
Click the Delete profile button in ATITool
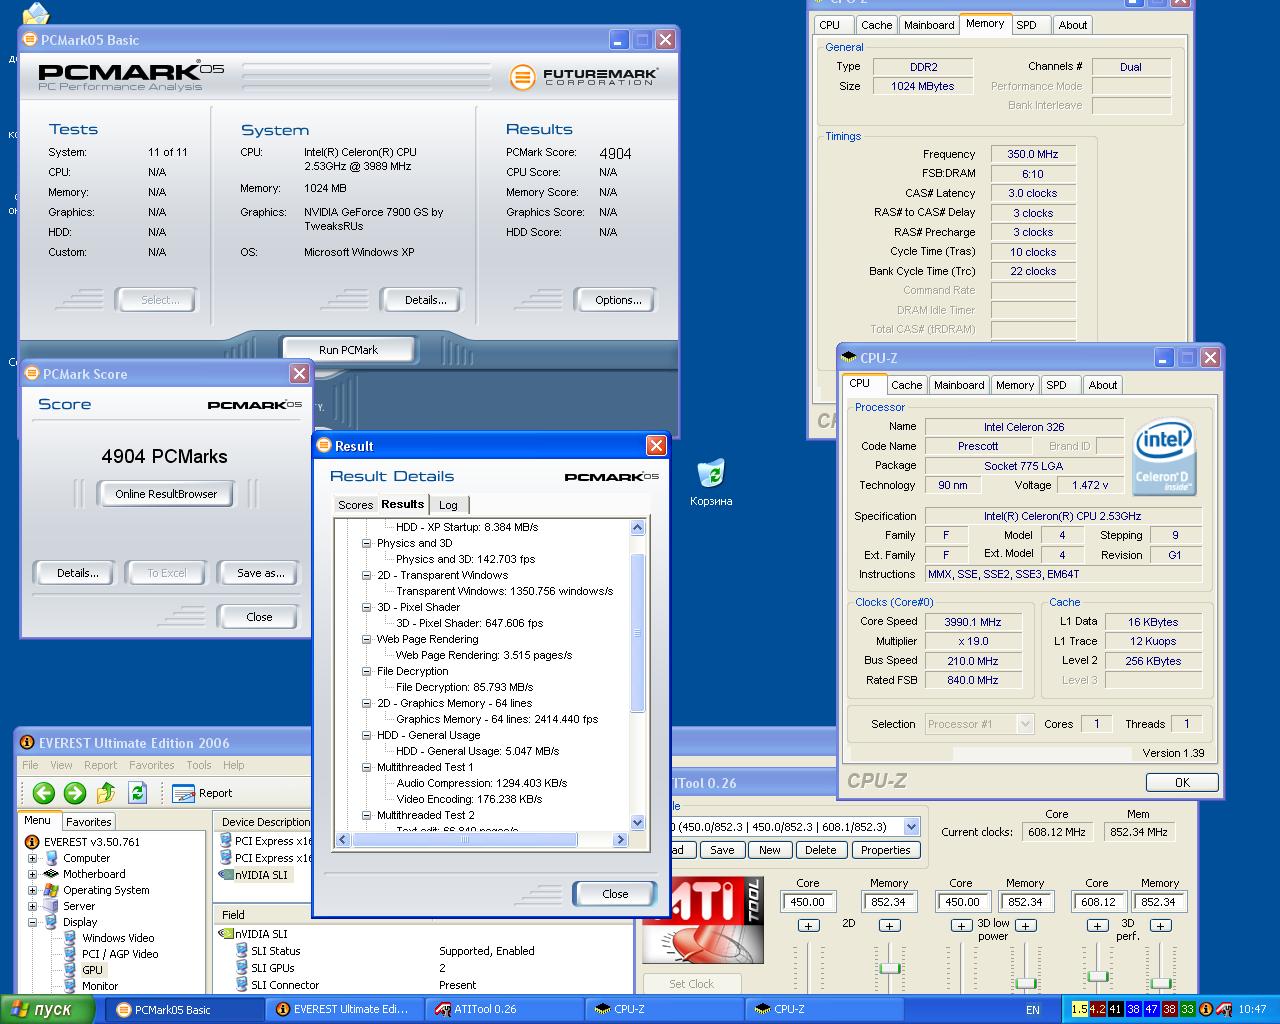click(820, 850)
